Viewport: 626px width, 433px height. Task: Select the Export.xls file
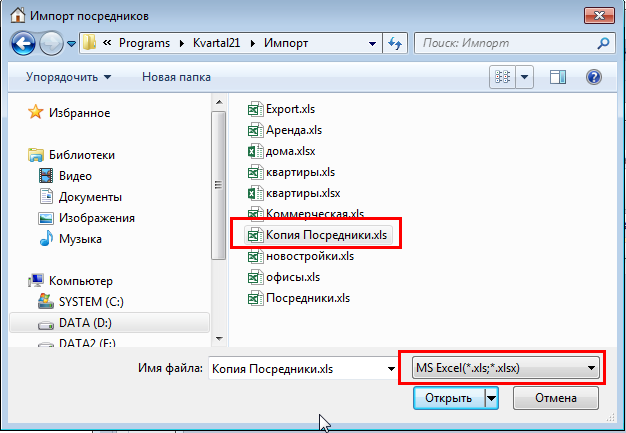click(290, 109)
